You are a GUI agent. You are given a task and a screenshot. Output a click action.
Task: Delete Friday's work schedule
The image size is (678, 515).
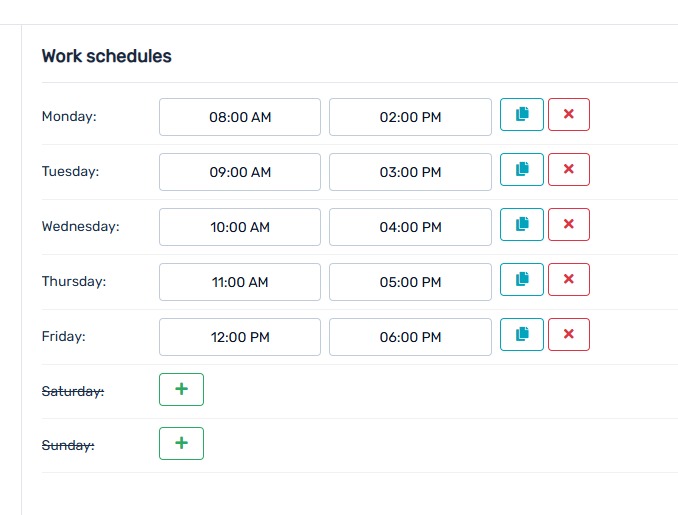click(x=569, y=335)
